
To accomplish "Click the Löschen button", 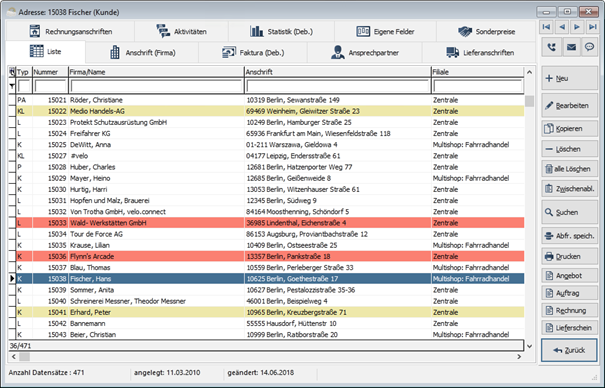I will coord(570,149).
